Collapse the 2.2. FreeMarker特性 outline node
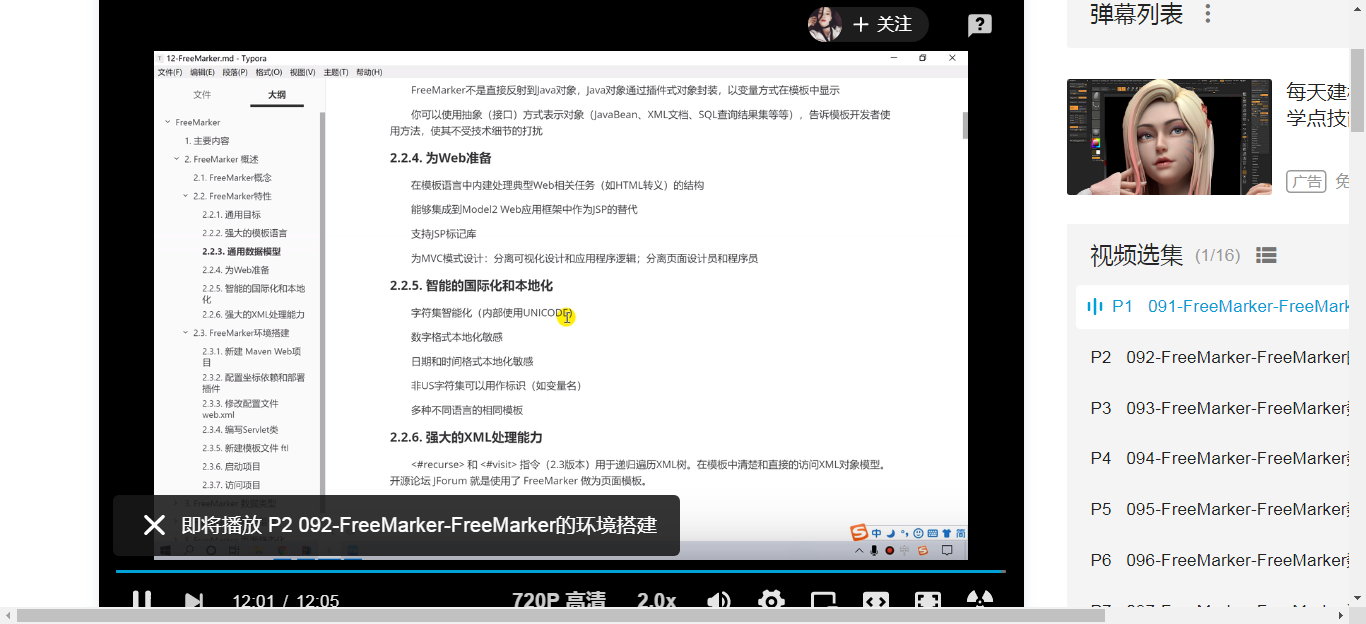The image size is (1366, 624). (185, 196)
